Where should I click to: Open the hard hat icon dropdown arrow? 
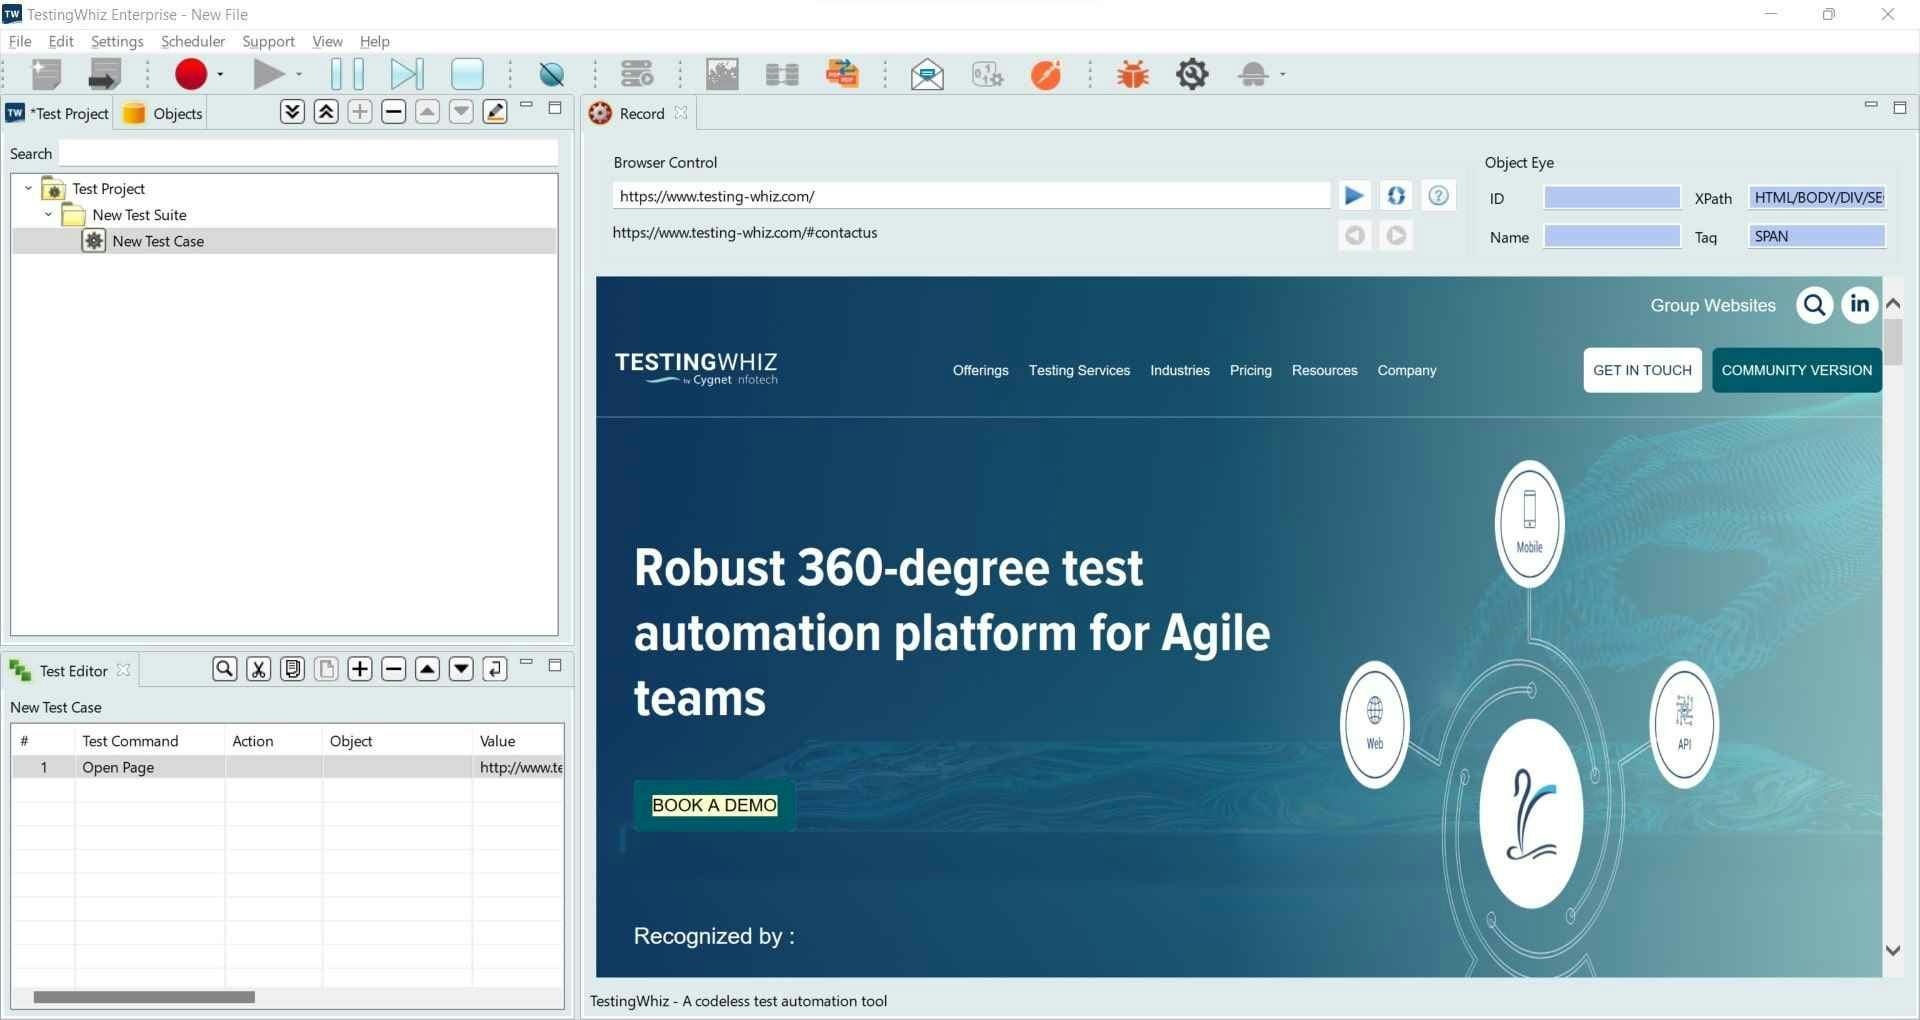tap(1282, 74)
